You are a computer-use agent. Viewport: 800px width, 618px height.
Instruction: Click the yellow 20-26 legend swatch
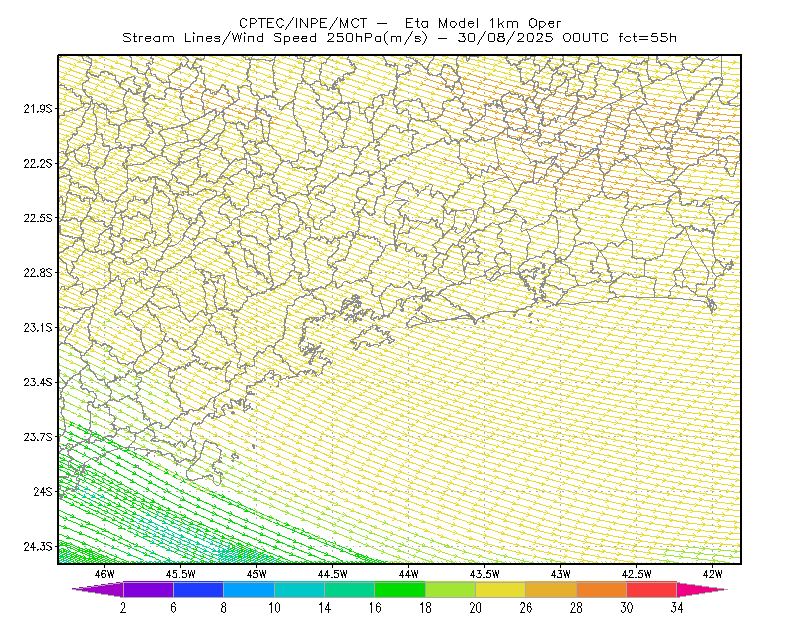point(501,589)
